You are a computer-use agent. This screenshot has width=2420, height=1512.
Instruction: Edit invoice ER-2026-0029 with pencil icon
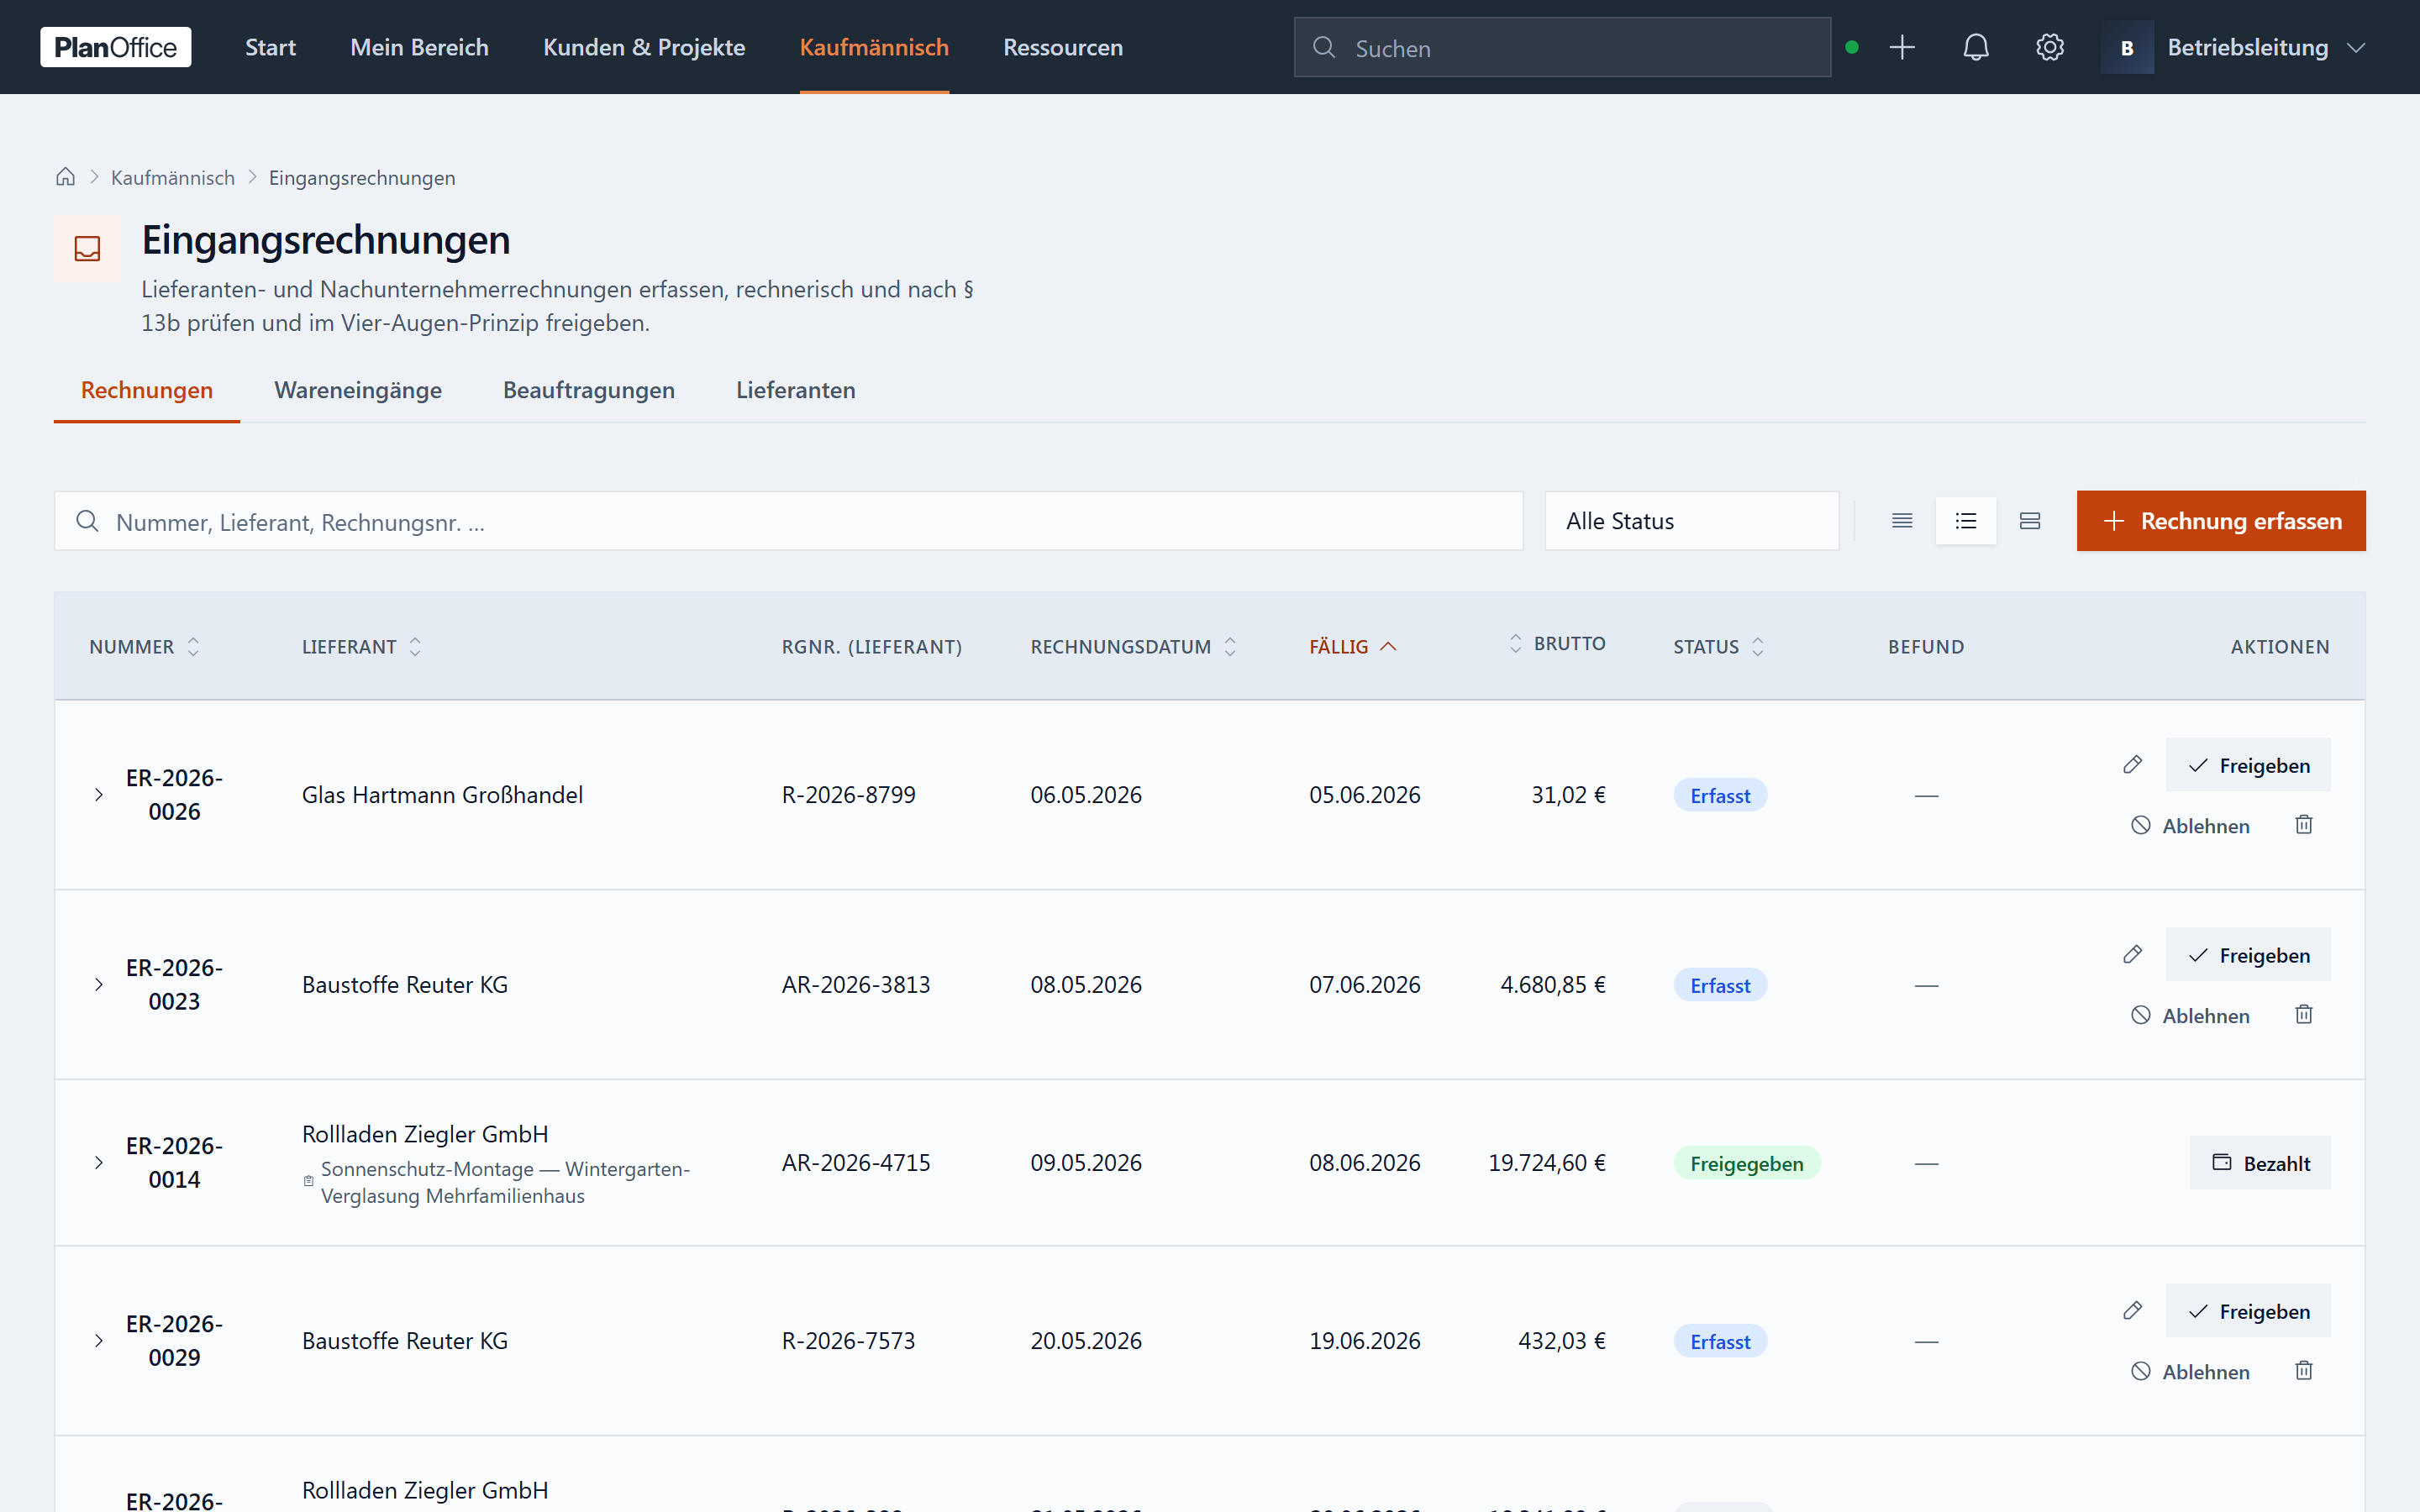click(x=2132, y=1311)
